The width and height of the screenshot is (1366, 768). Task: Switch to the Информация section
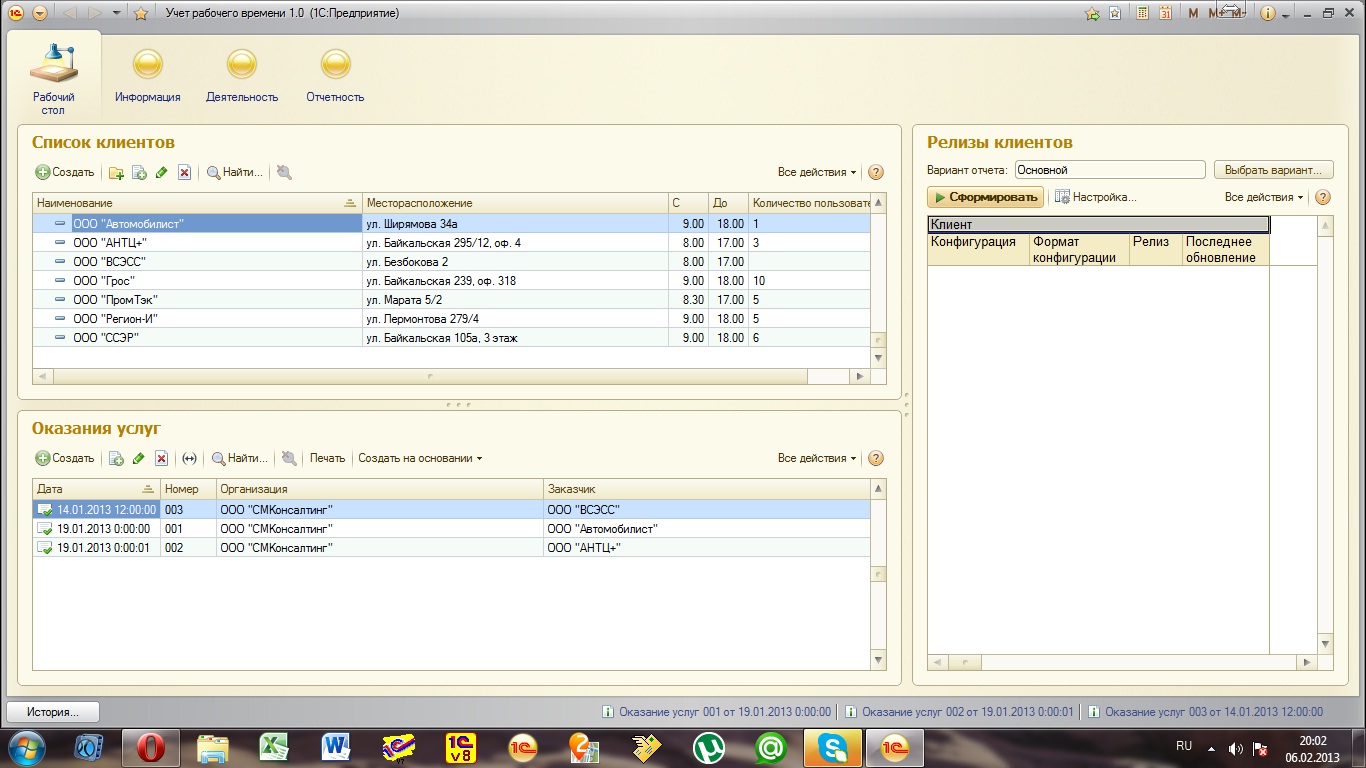147,76
